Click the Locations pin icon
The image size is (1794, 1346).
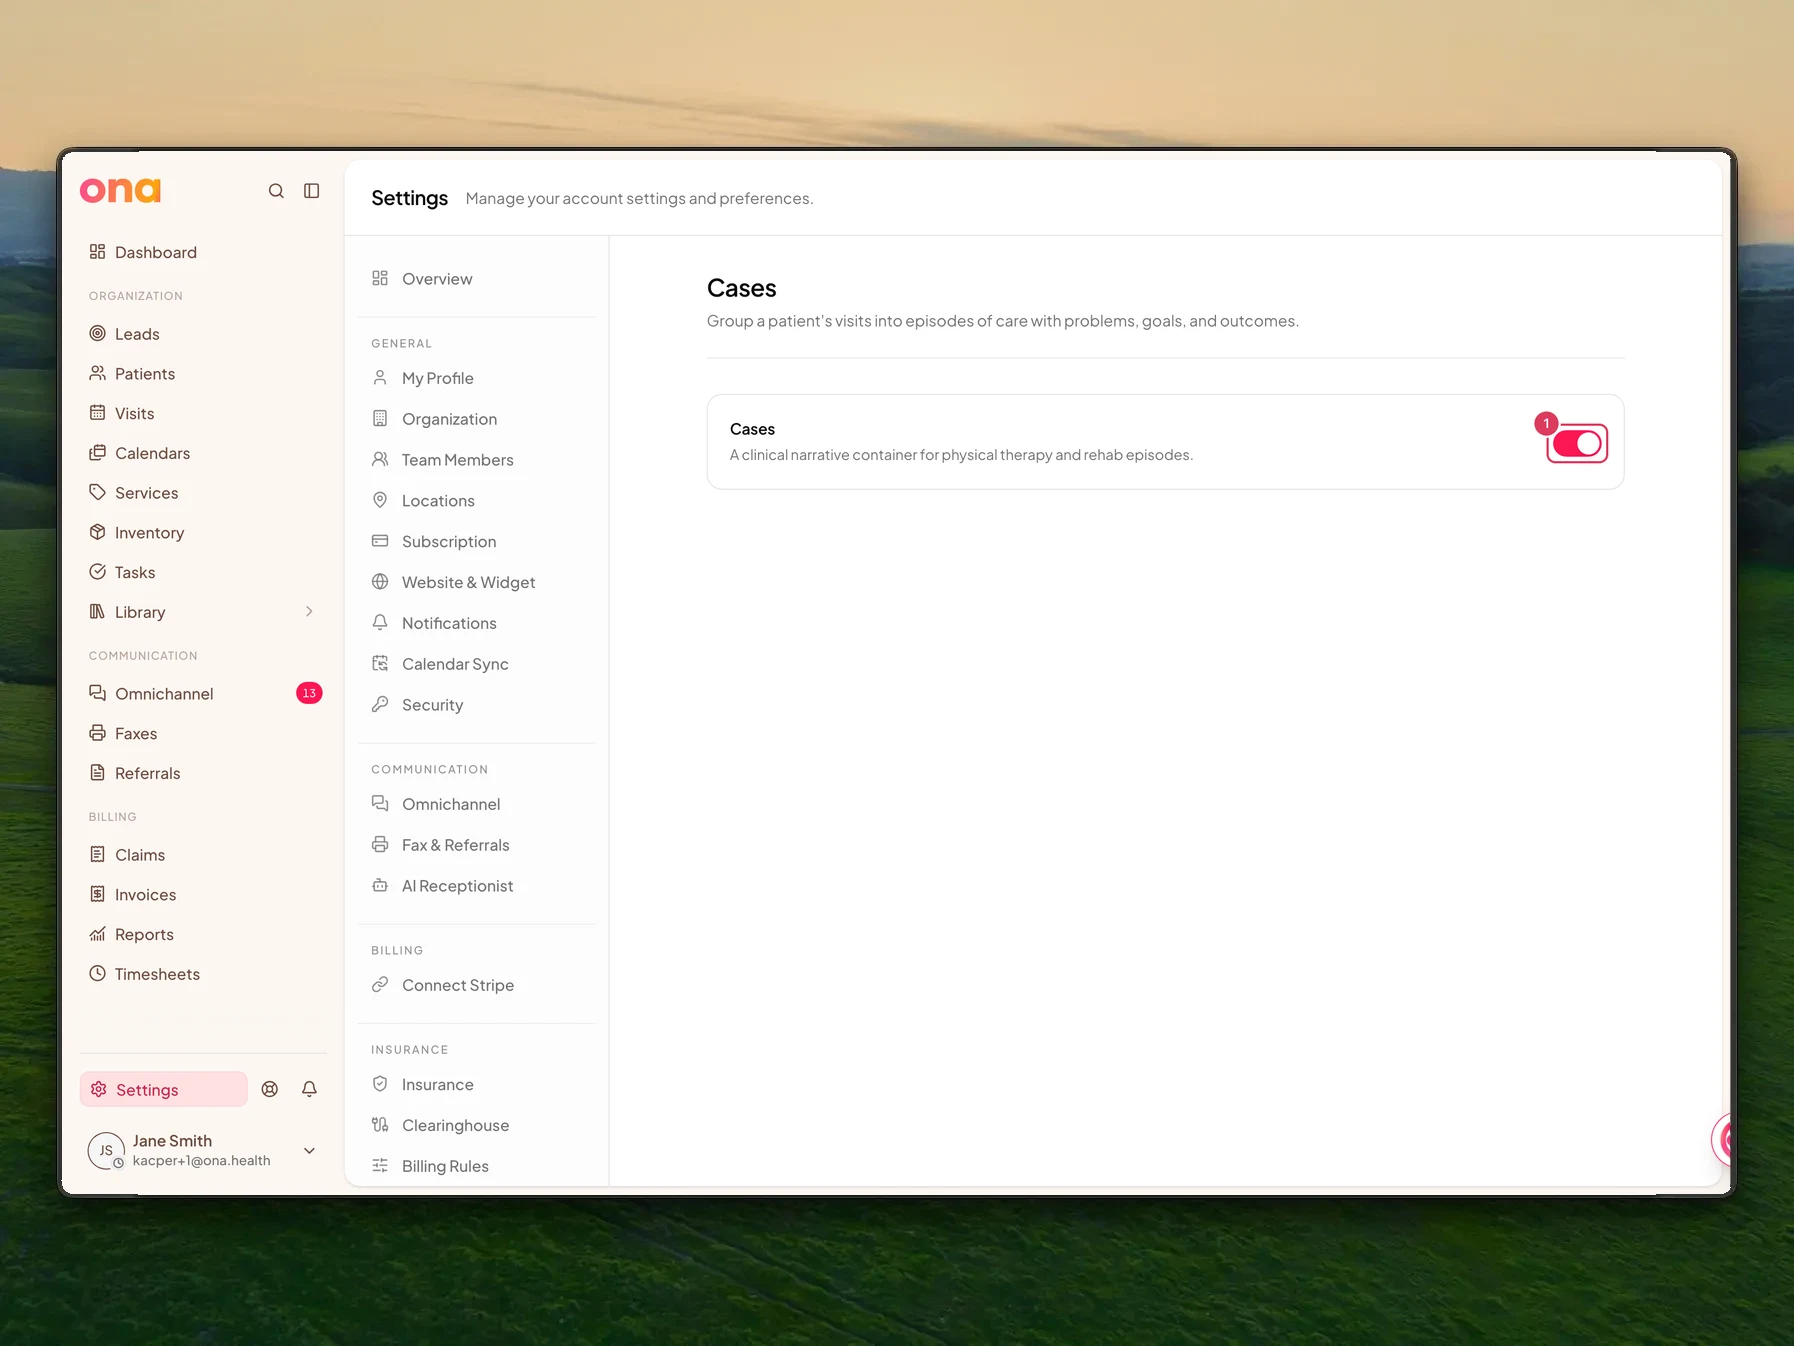point(380,500)
